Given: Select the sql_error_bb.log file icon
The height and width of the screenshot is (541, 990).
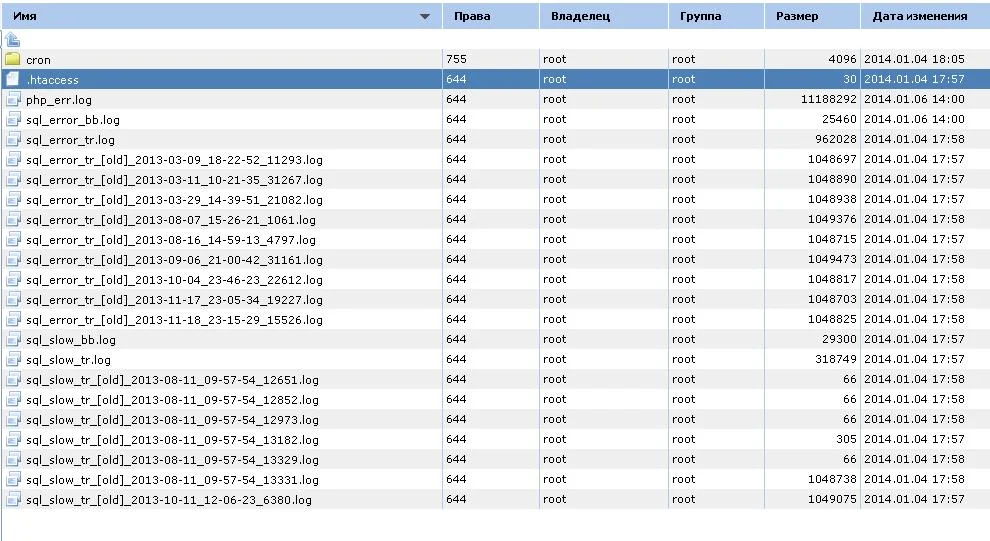Looking at the screenshot, I should click(x=13, y=119).
